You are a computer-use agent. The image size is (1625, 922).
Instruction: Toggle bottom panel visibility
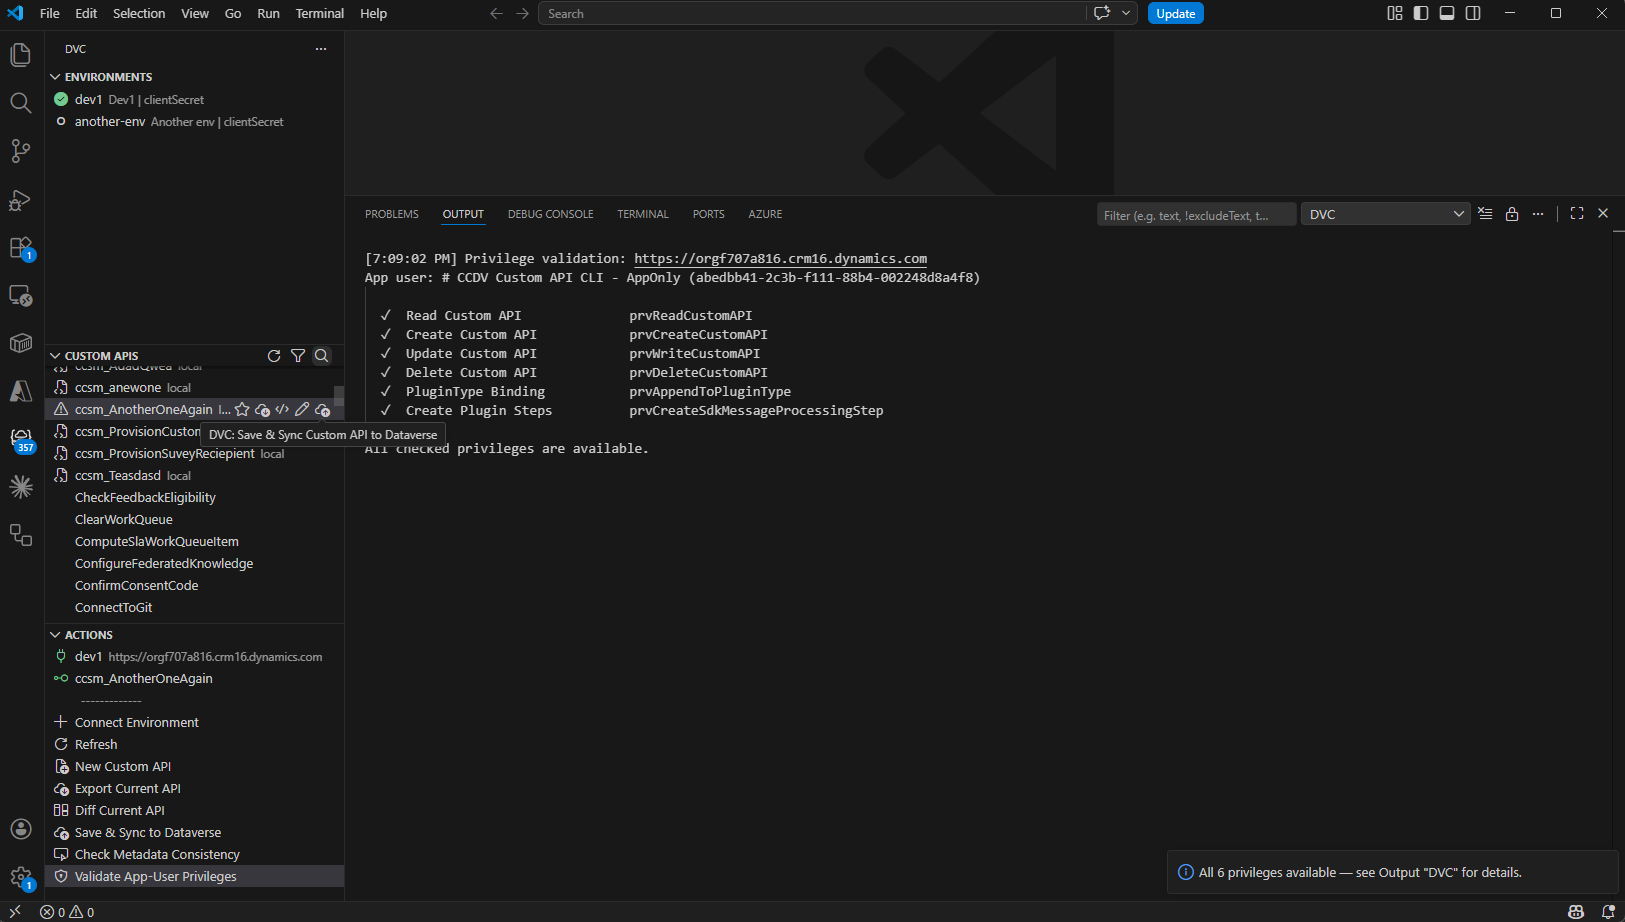click(x=1447, y=14)
